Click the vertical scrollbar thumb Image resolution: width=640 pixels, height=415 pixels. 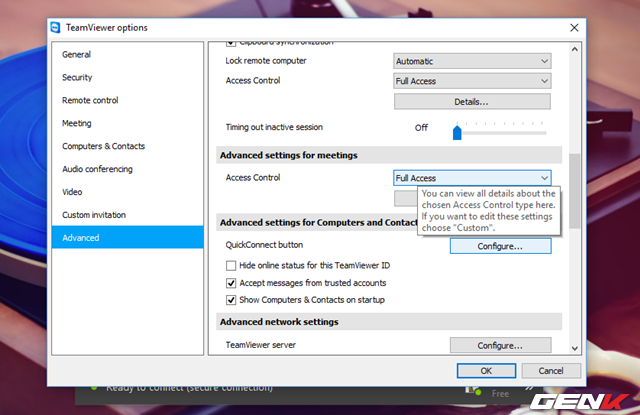click(x=575, y=191)
